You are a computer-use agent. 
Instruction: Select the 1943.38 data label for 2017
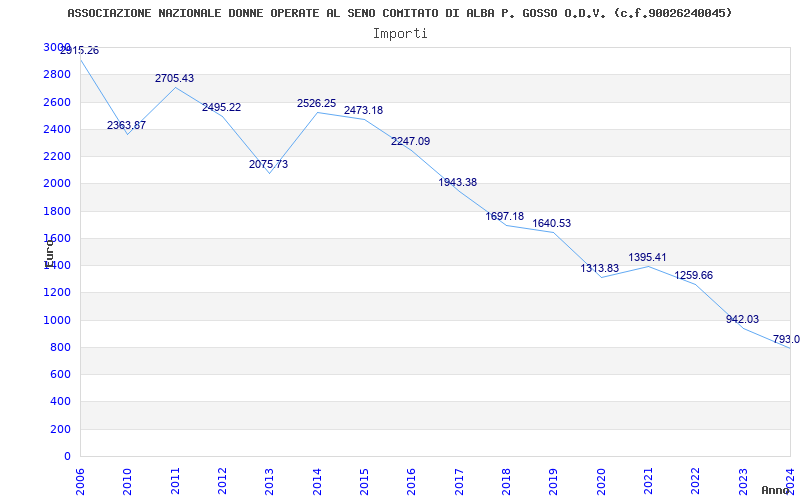click(x=457, y=182)
